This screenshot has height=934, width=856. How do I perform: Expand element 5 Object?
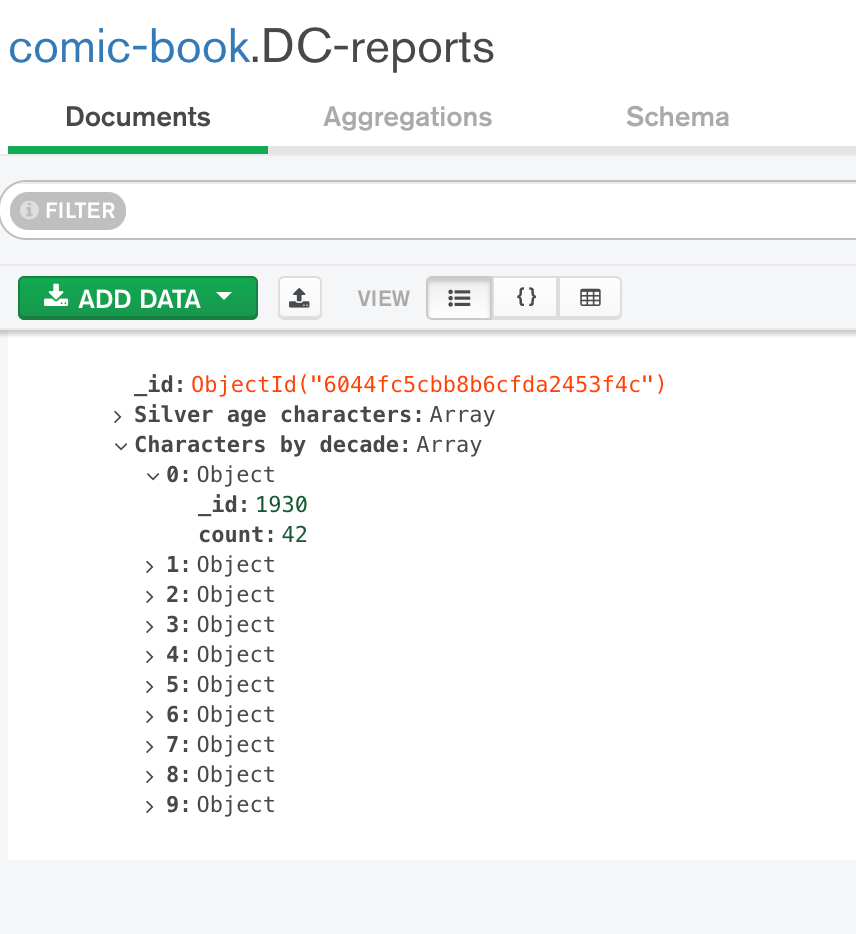tap(150, 686)
